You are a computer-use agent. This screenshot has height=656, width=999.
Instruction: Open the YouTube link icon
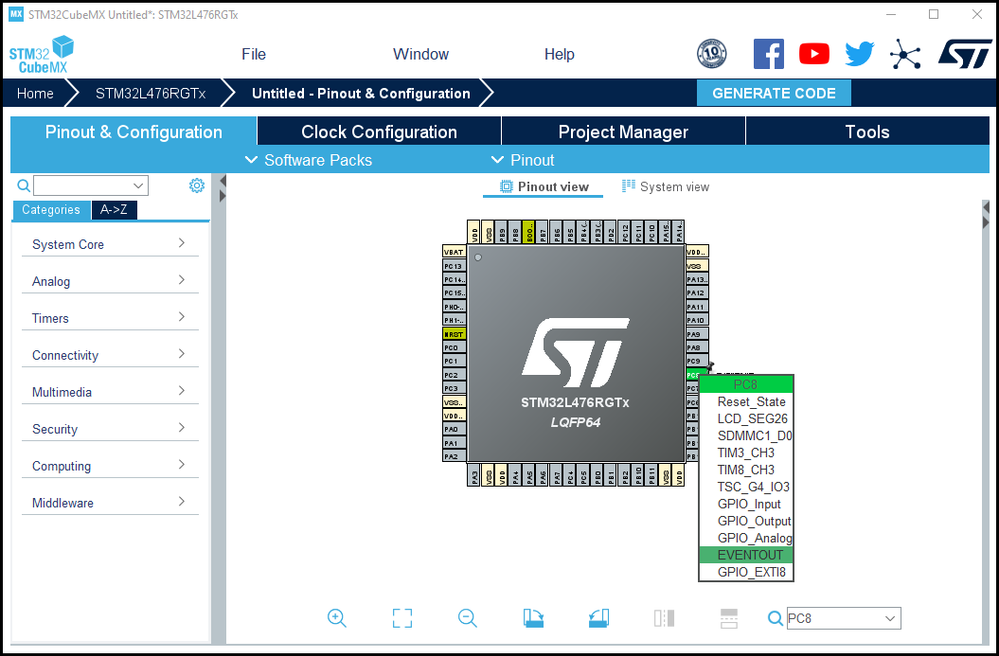tap(814, 54)
